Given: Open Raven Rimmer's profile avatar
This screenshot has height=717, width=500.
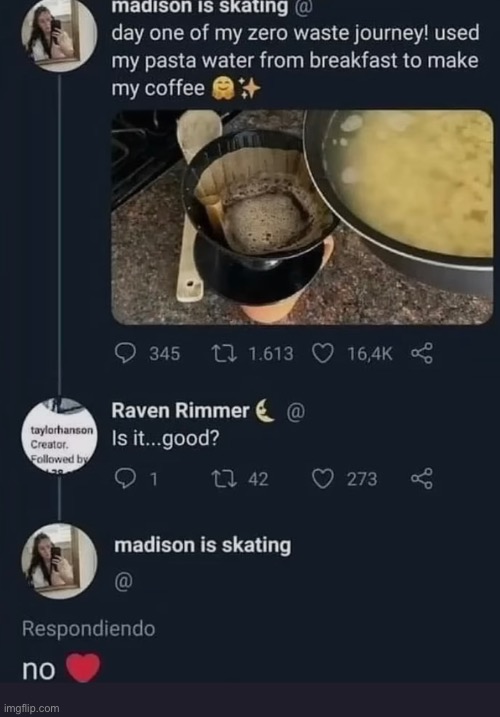Looking at the screenshot, I should tap(59, 436).
